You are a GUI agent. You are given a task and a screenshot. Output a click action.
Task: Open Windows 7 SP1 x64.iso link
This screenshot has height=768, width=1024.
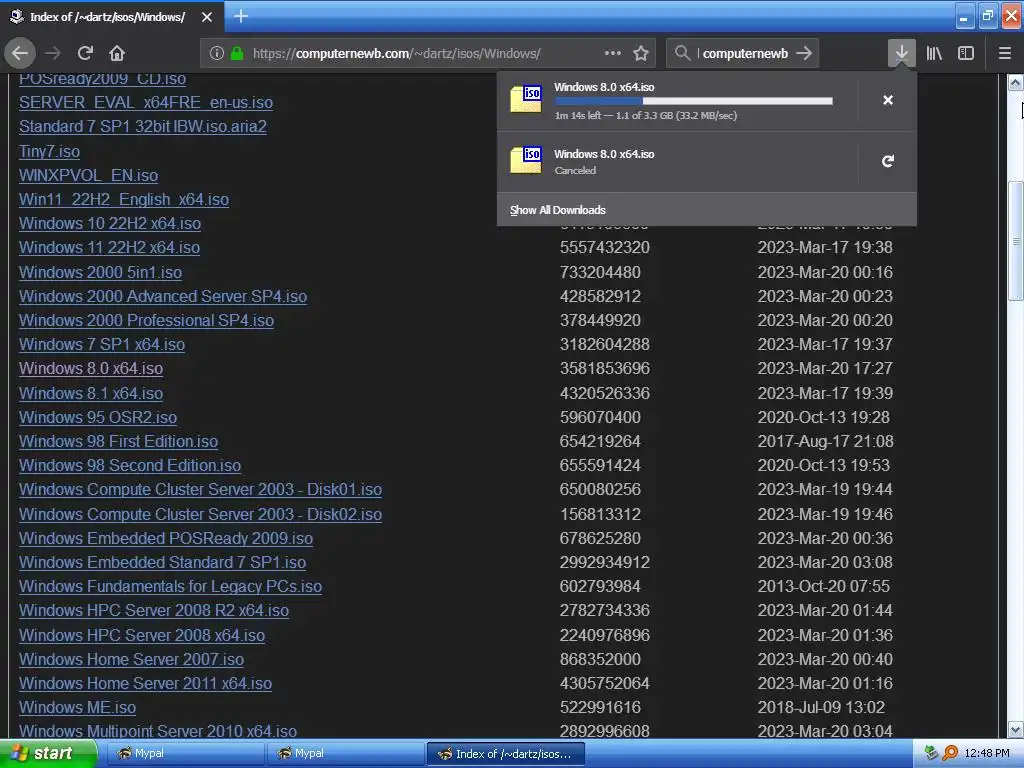coord(102,344)
